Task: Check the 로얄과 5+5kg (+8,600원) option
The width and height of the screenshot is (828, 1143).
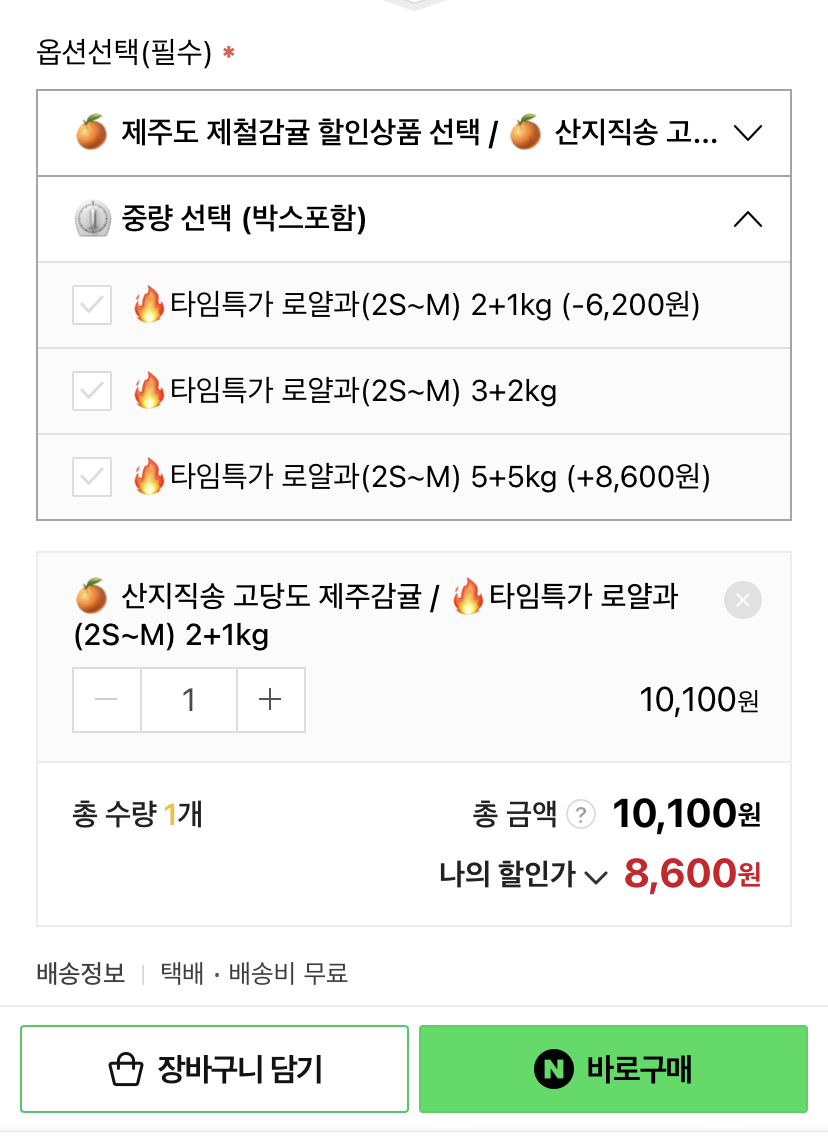Action: pyautogui.click(x=92, y=477)
